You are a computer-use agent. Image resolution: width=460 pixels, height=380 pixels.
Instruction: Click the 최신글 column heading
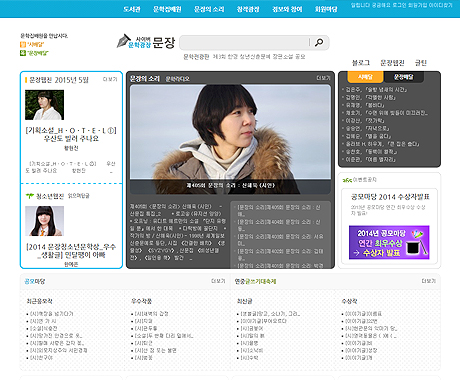tap(244, 301)
